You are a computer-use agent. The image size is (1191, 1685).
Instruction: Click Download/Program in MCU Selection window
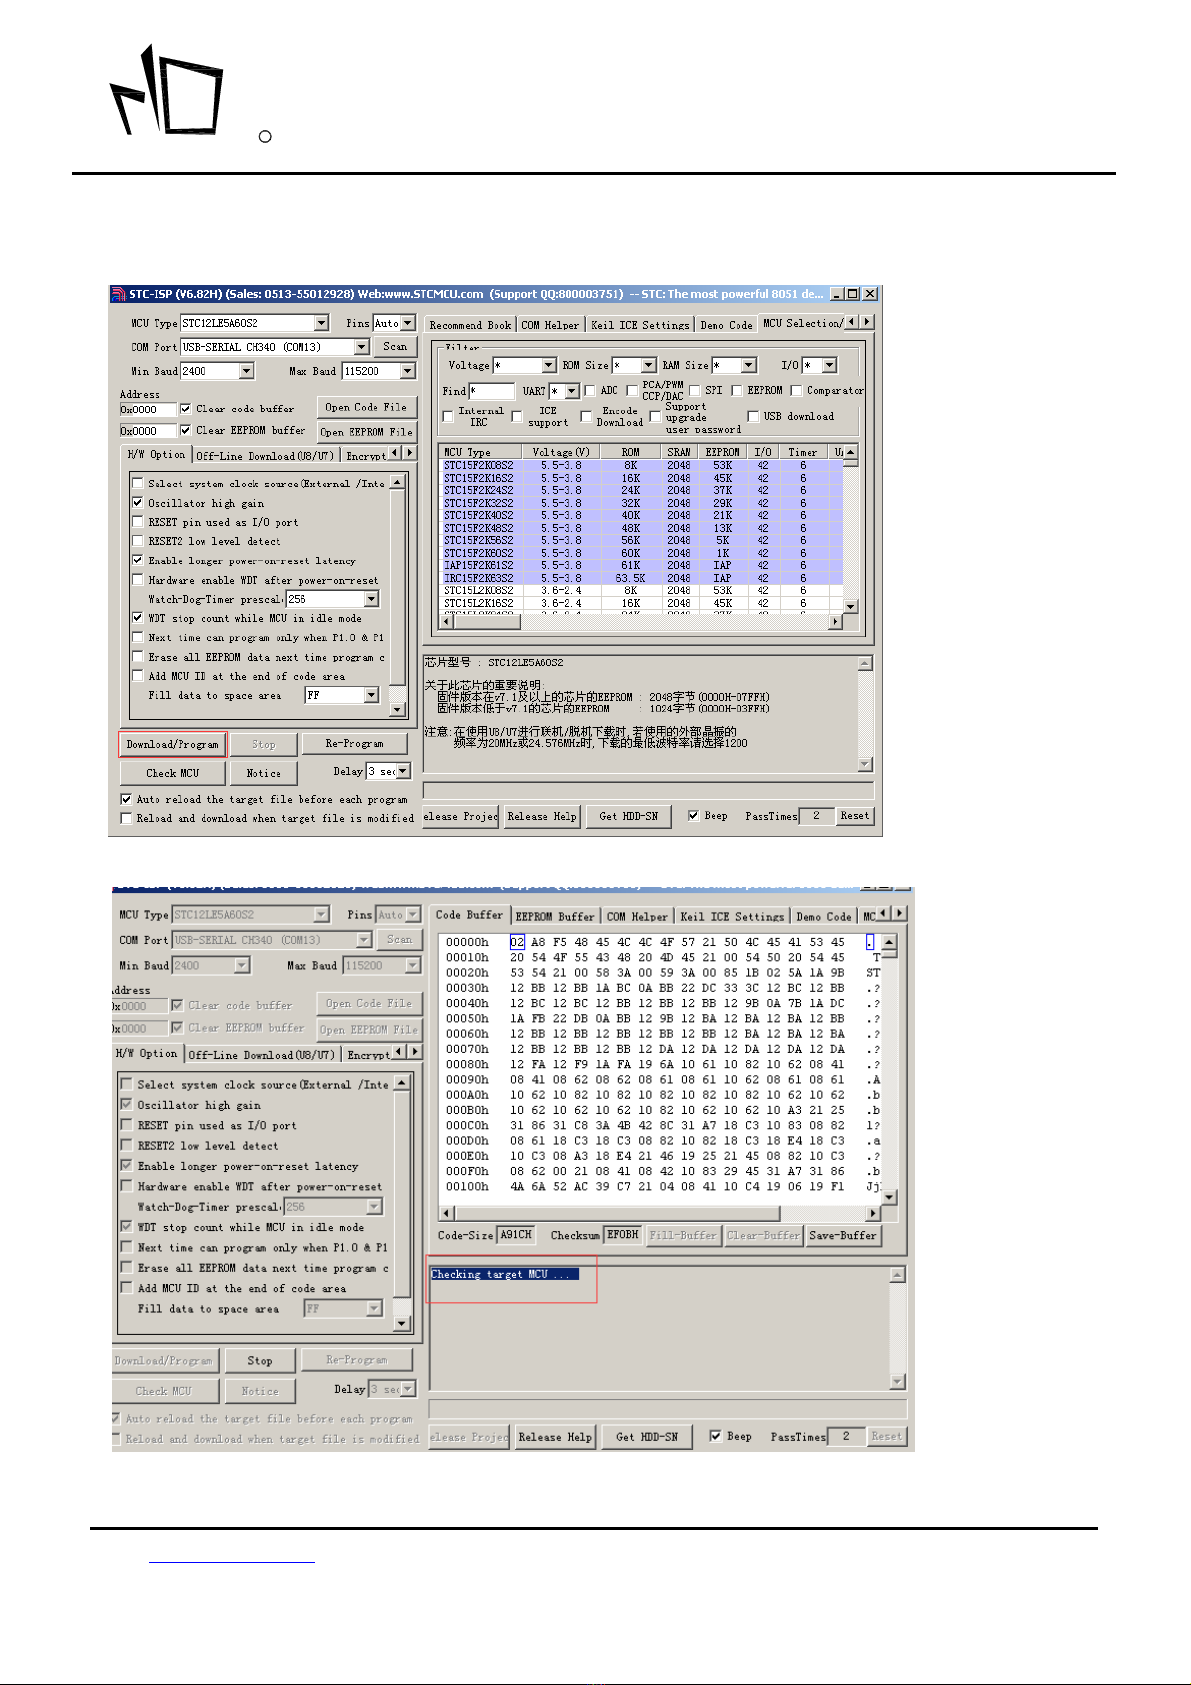(x=172, y=744)
